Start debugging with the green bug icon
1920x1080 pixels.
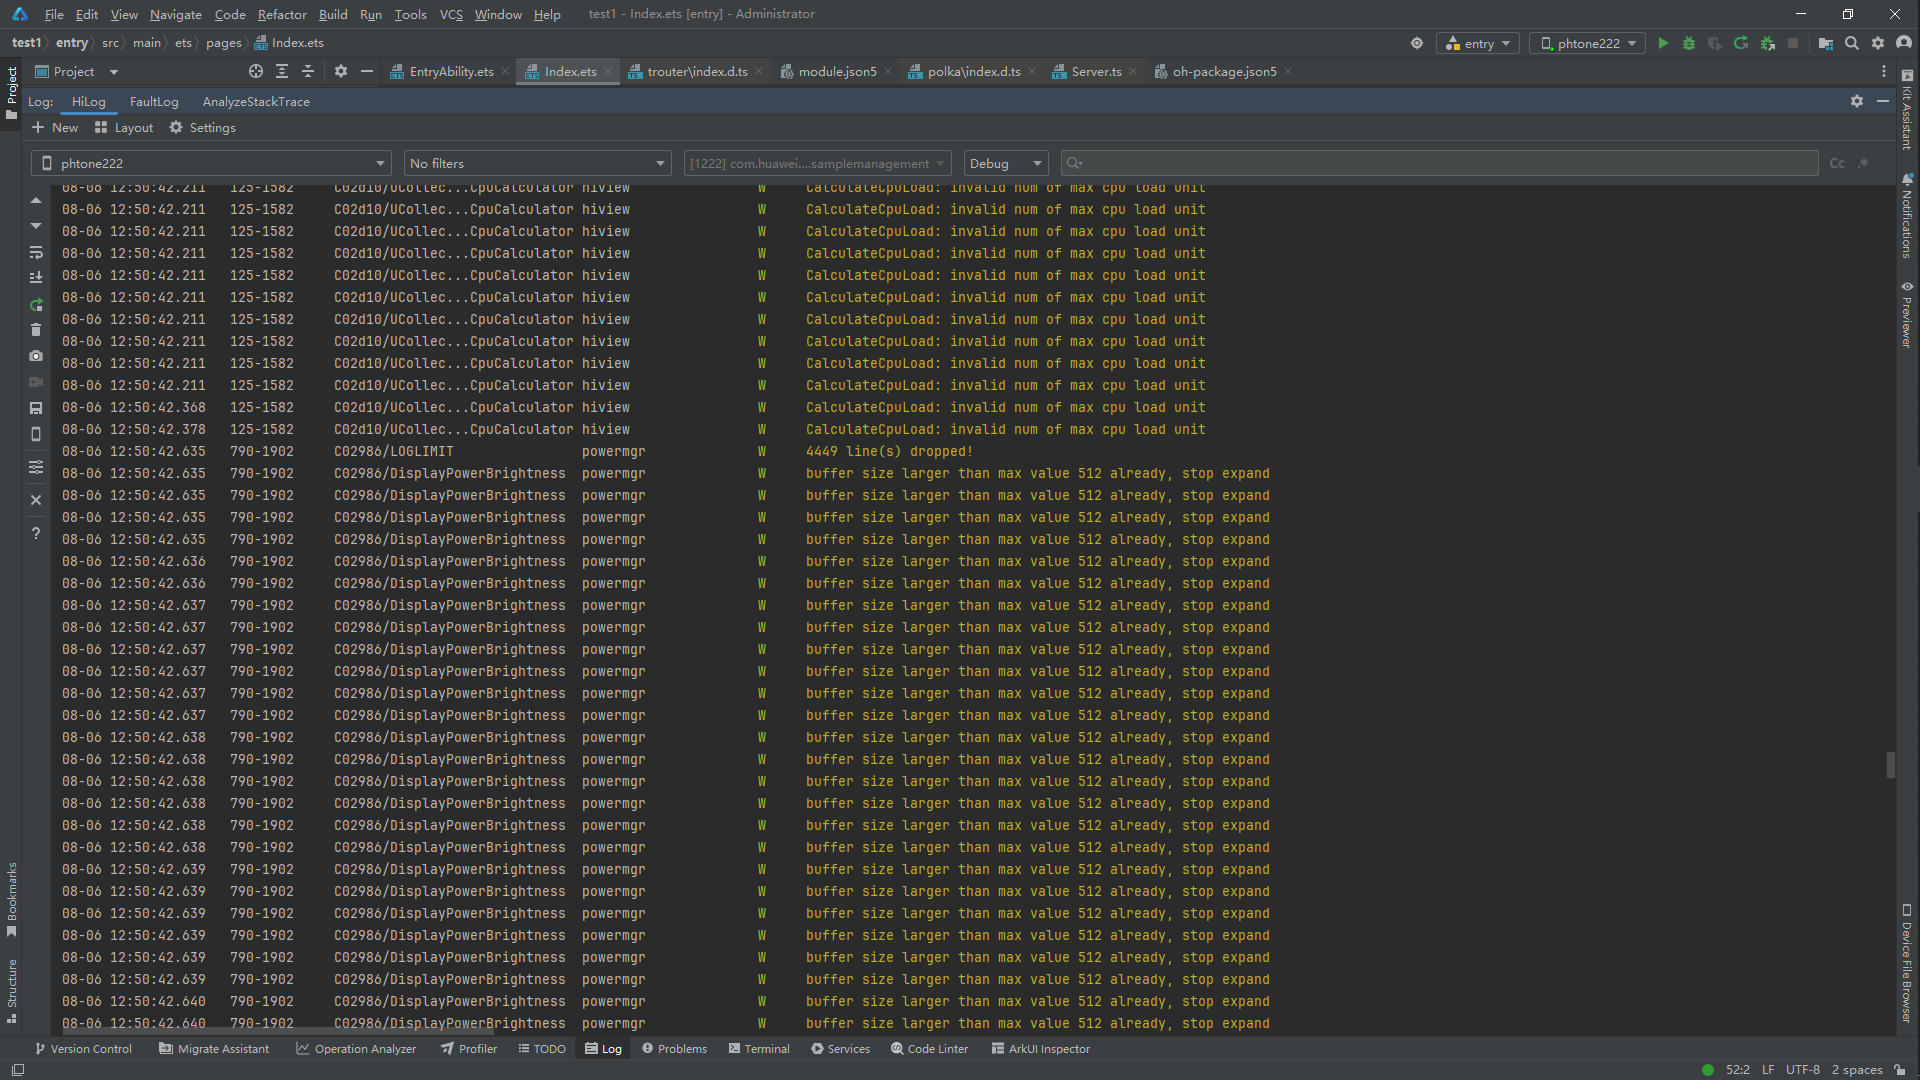1689,43
